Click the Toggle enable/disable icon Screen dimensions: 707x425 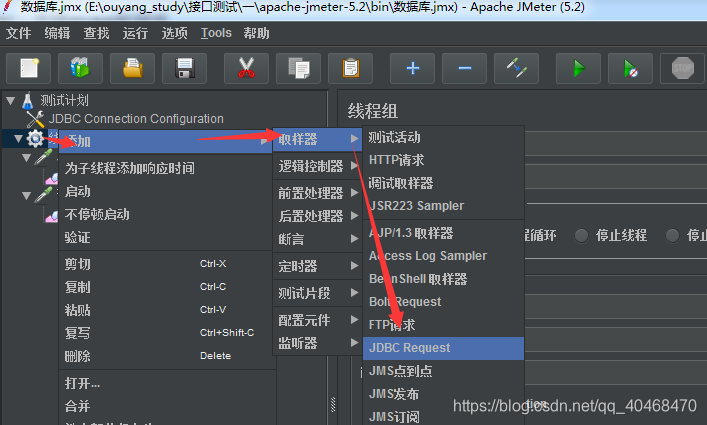pyautogui.click(x=517, y=69)
